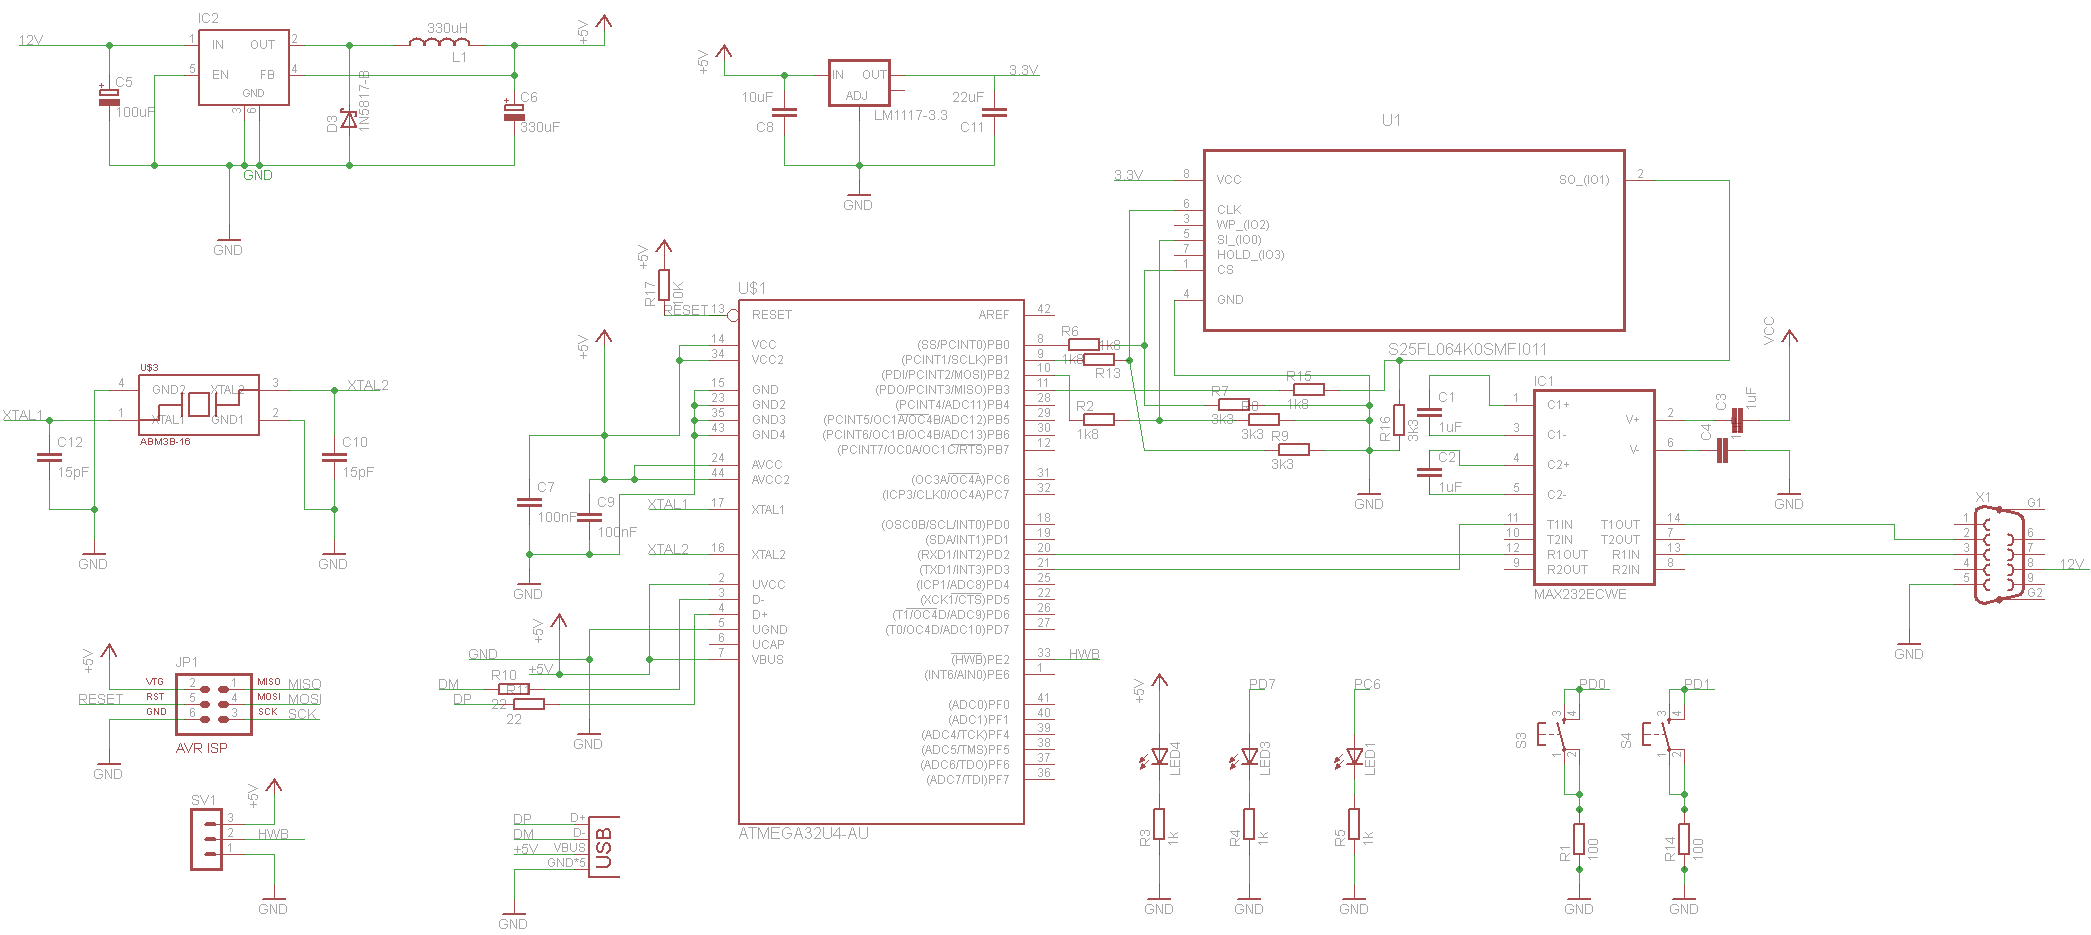Select the LM1117-3.3 regulator symbol
Screen dimensions: 2091x935
click(x=859, y=83)
